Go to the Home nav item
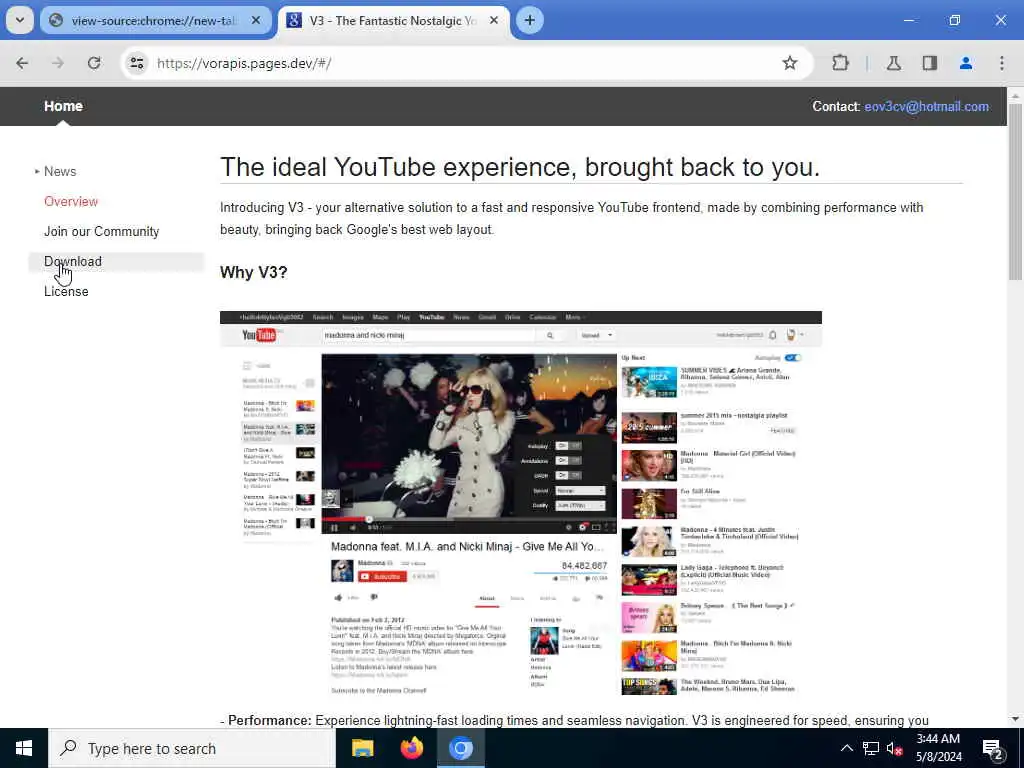 point(63,106)
